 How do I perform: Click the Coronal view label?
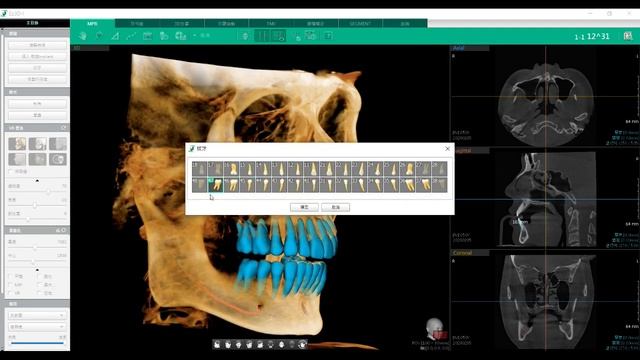[462, 253]
